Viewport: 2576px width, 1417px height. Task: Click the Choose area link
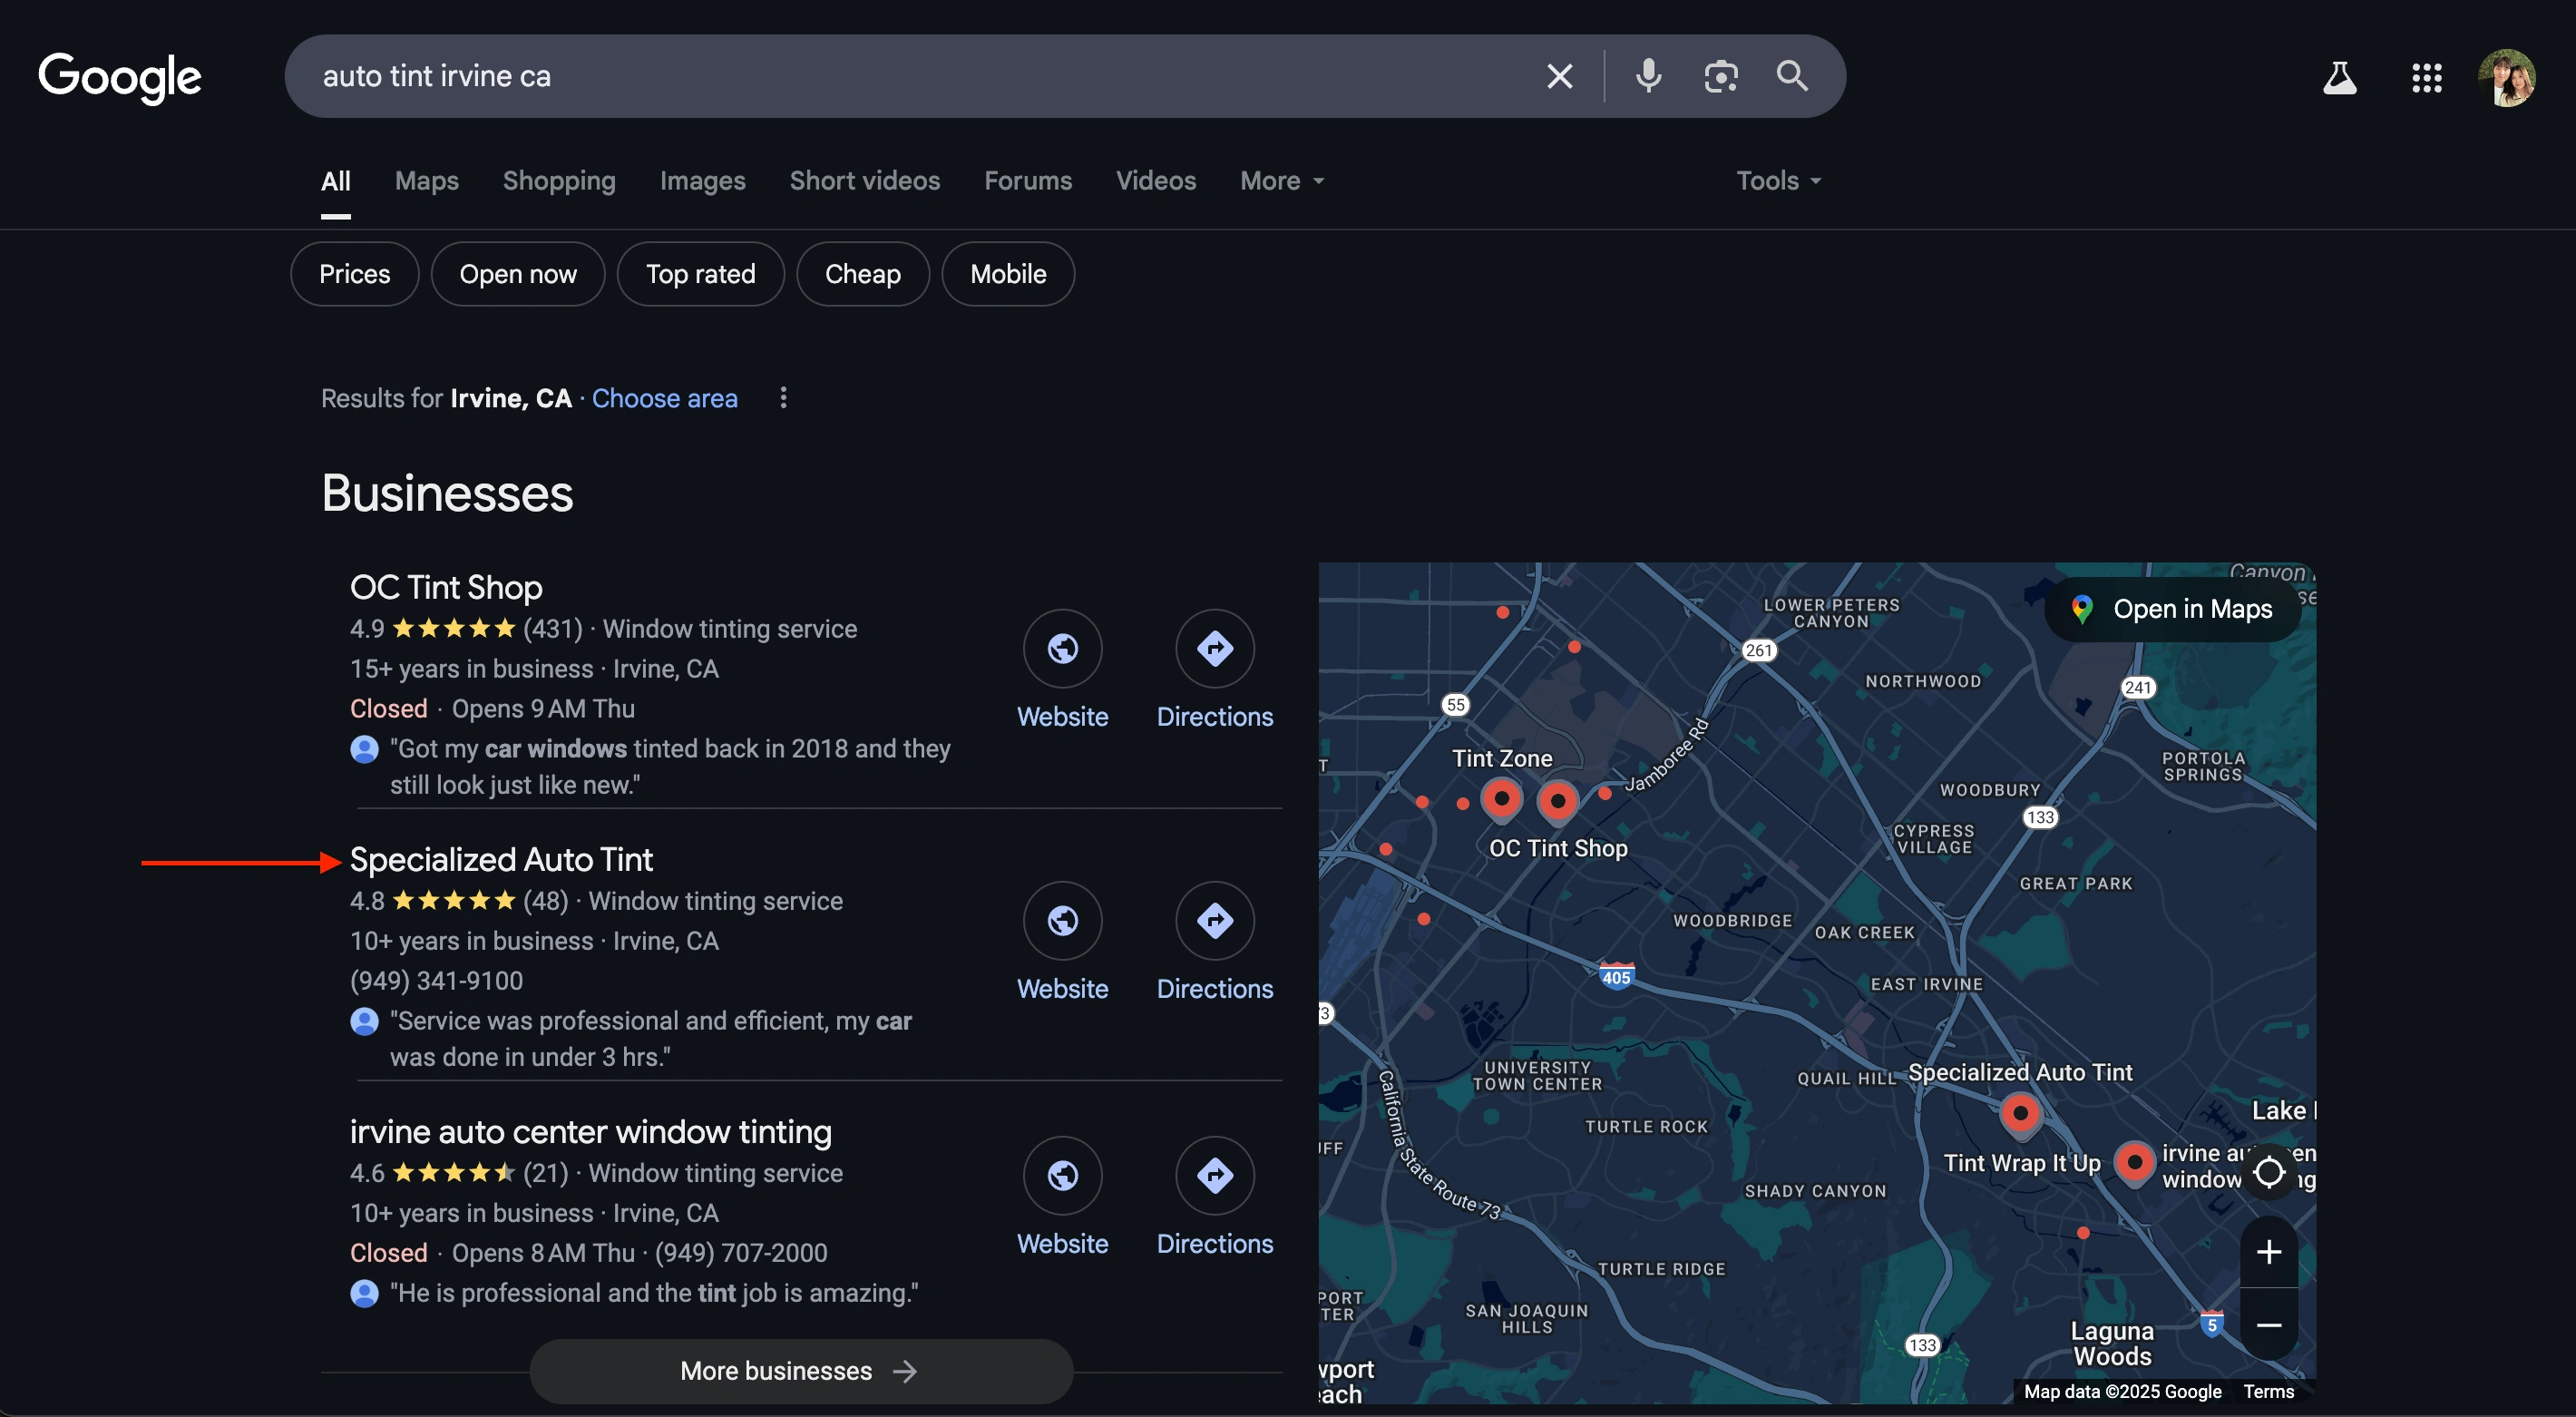664,398
